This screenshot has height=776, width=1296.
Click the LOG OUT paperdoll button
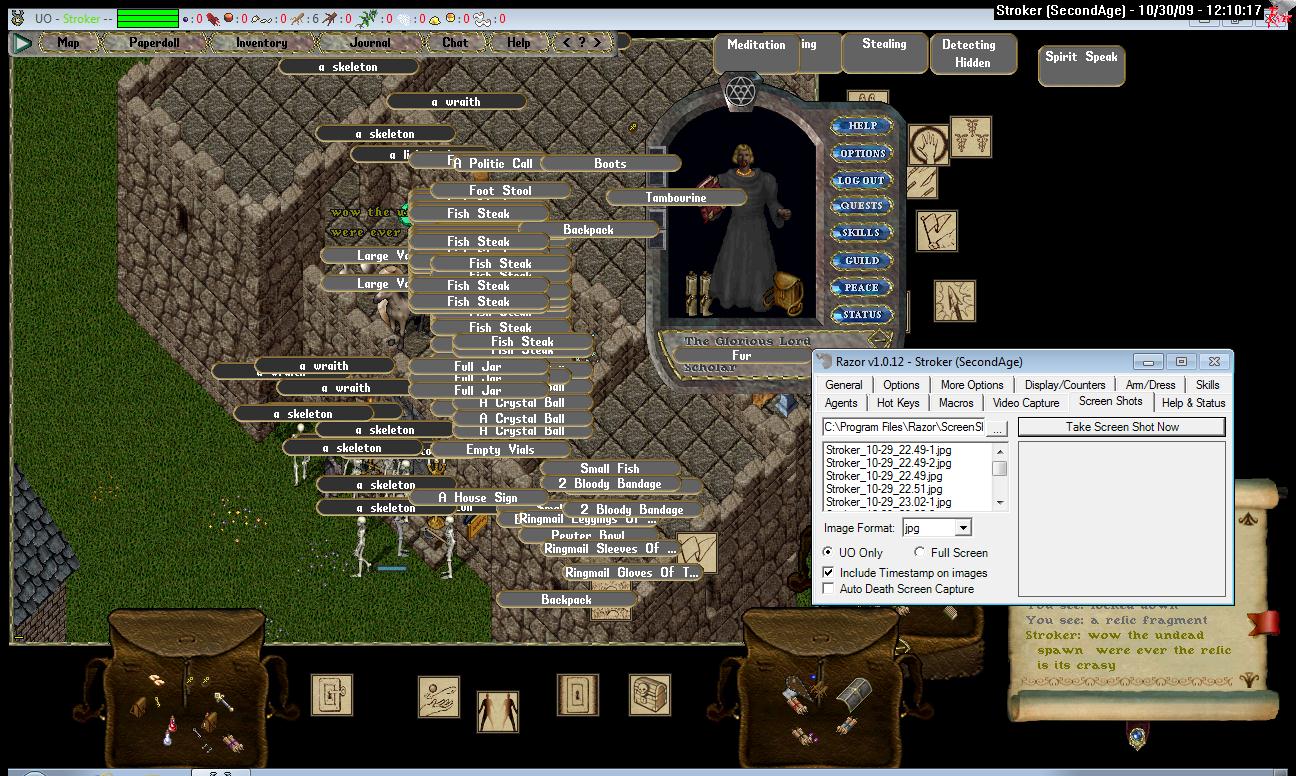(x=861, y=180)
